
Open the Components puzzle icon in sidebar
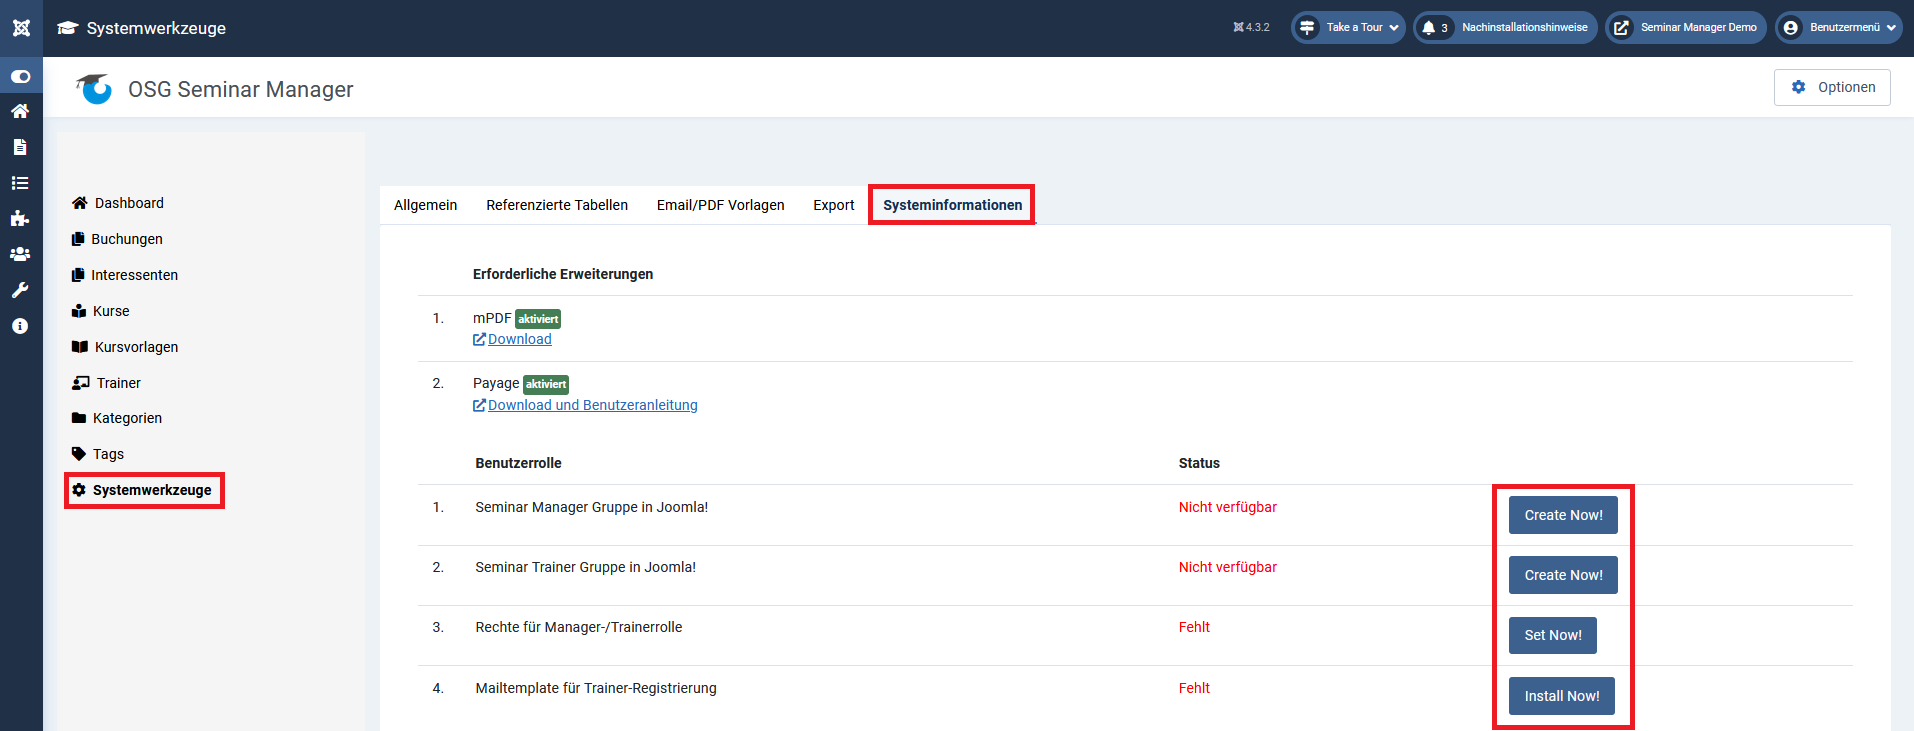20,219
